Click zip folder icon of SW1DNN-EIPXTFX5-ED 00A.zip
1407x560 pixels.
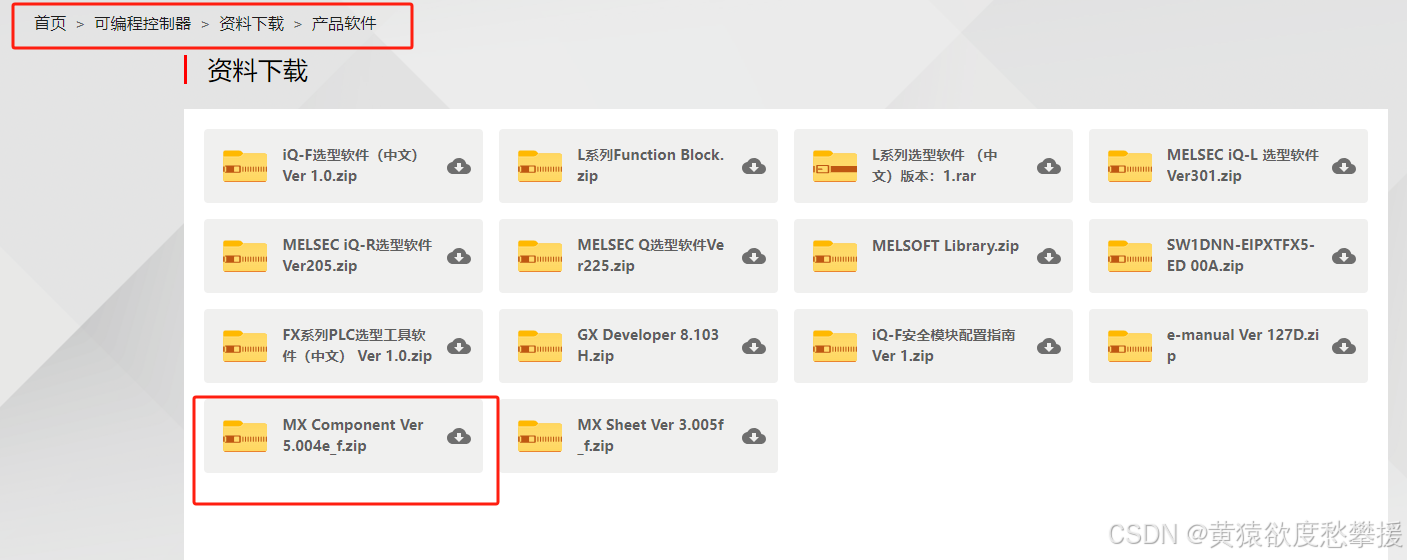(x=1130, y=256)
